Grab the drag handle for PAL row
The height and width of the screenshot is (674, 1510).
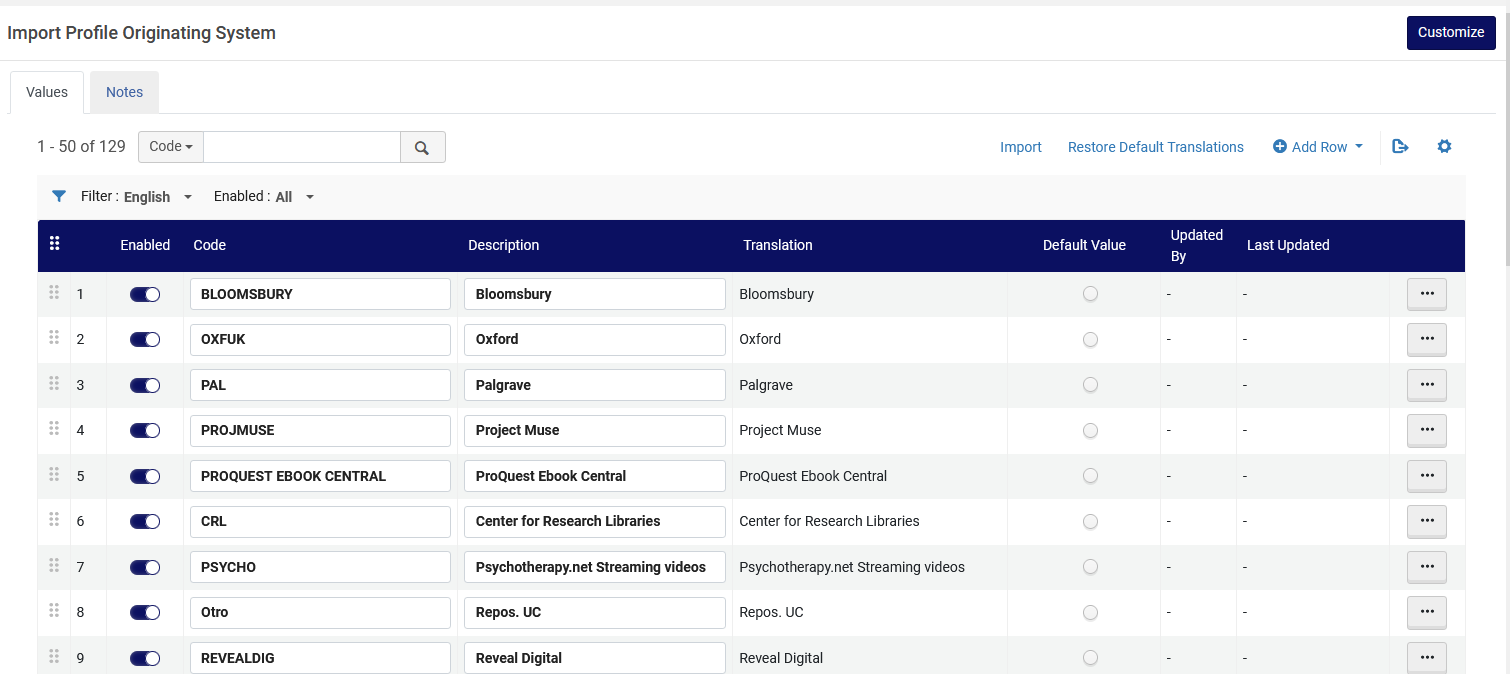54,383
